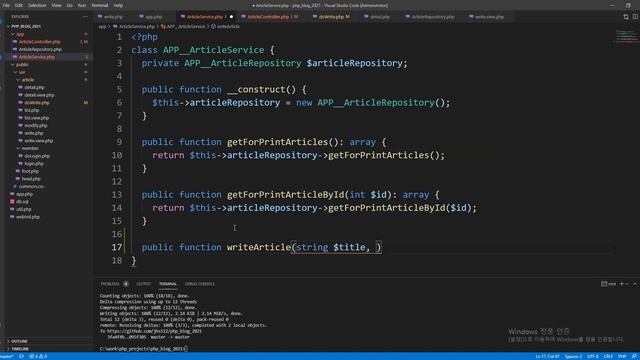Open foot.php in the Explorer tree
640x360 pixels.
coord(30,171)
